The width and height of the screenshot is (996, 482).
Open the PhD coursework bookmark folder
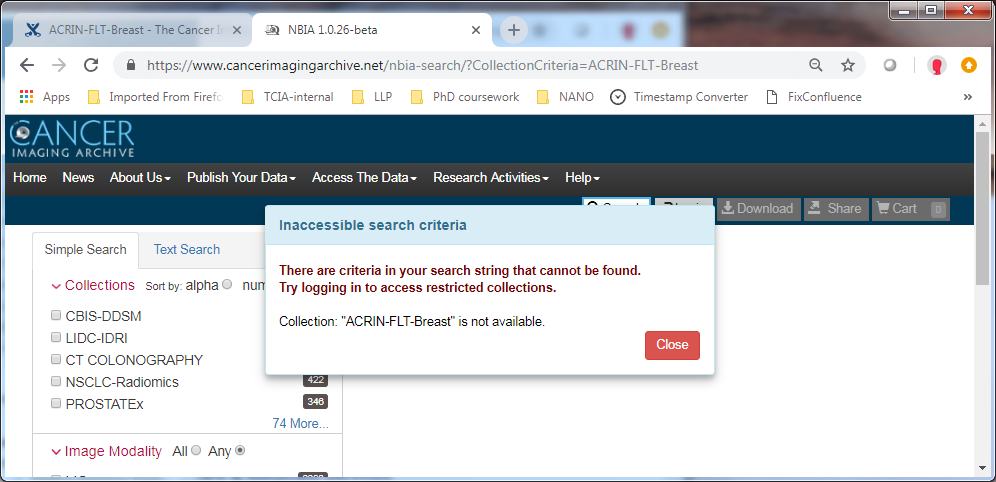pyautogui.click(x=465, y=97)
